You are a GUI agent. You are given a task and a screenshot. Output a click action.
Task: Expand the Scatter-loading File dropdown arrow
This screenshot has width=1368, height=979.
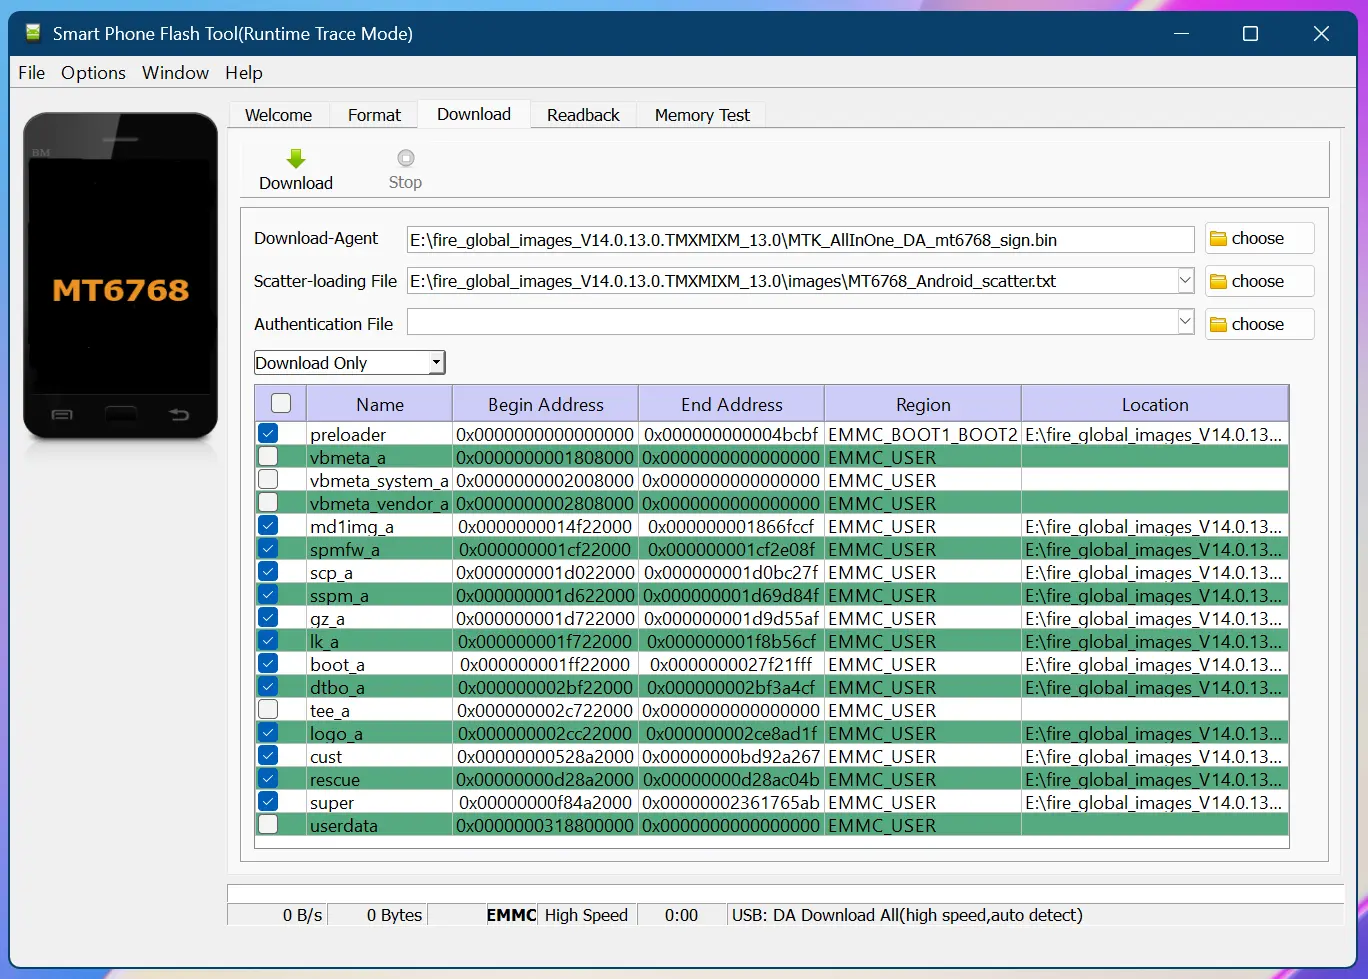pos(1185,280)
